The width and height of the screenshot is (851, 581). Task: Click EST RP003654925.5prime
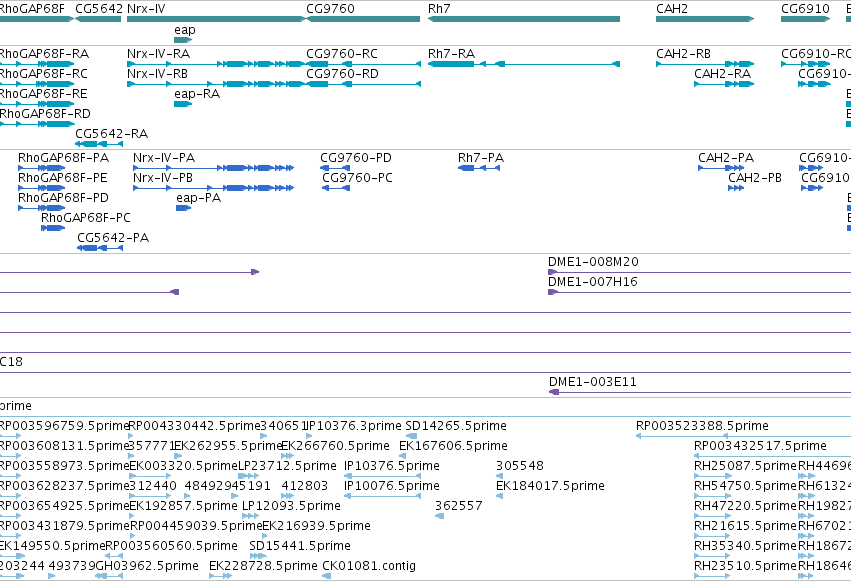click(x=64, y=506)
